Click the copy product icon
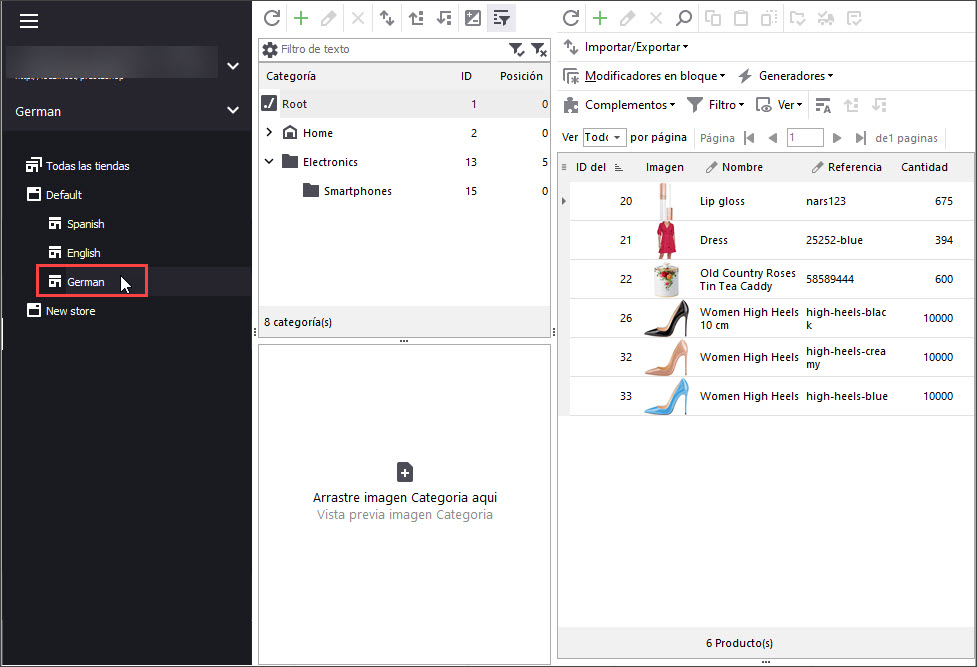Viewport: 977px width, 667px height. point(713,18)
